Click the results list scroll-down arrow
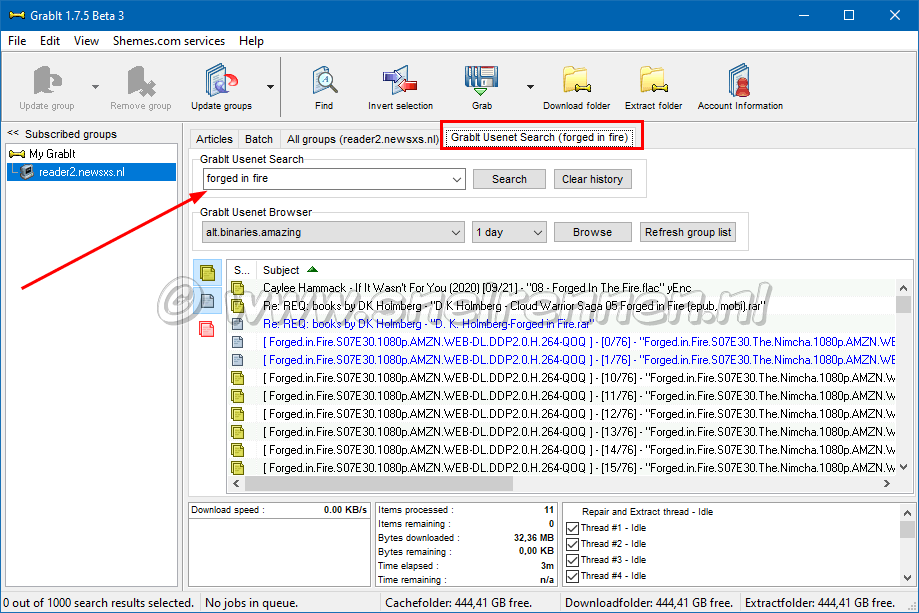Image resolution: width=919 pixels, height=613 pixels. (903, 467)
